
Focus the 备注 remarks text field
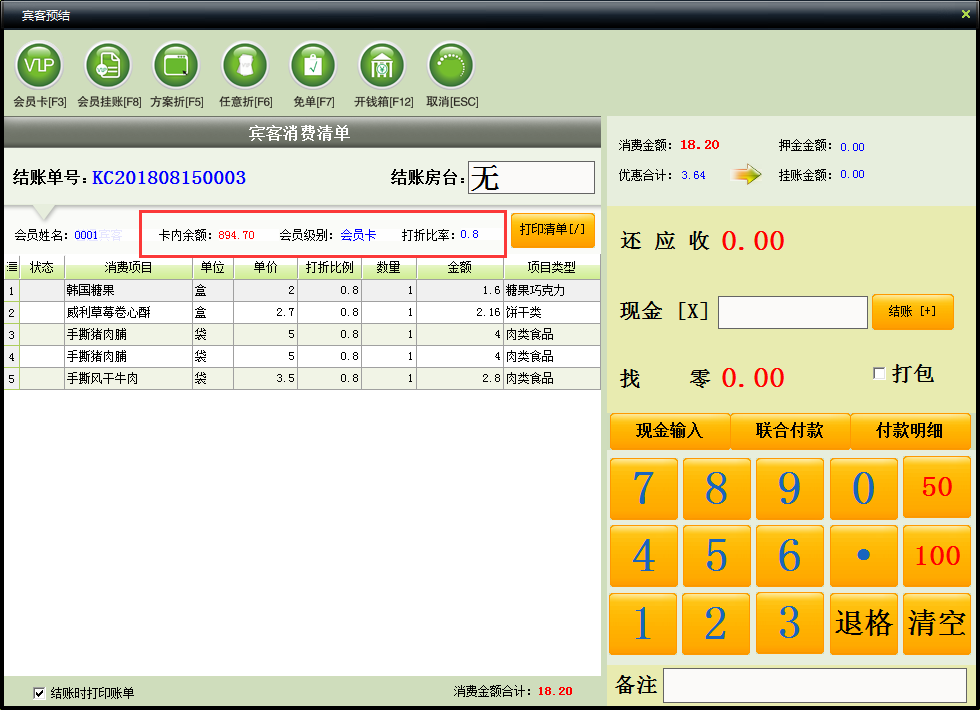[x=814, y=686]
